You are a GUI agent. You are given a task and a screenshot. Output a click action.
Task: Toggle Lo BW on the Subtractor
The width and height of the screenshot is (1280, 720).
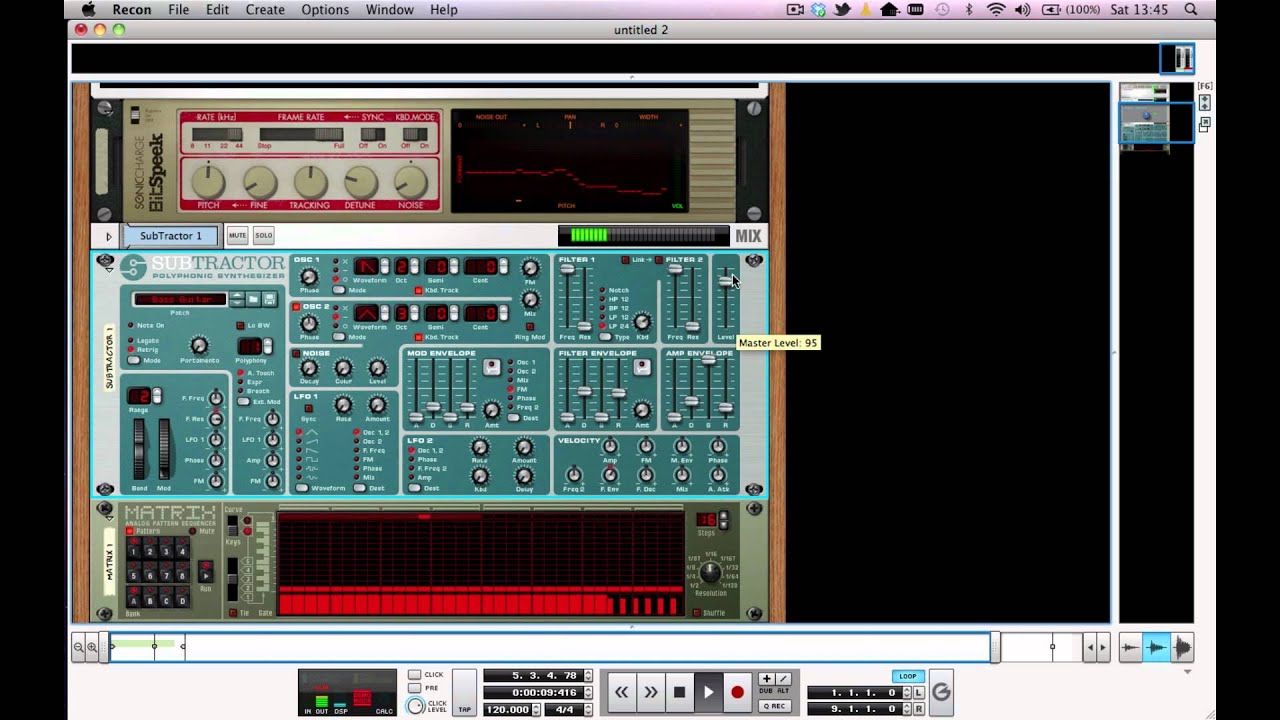(x=240, y=325)
